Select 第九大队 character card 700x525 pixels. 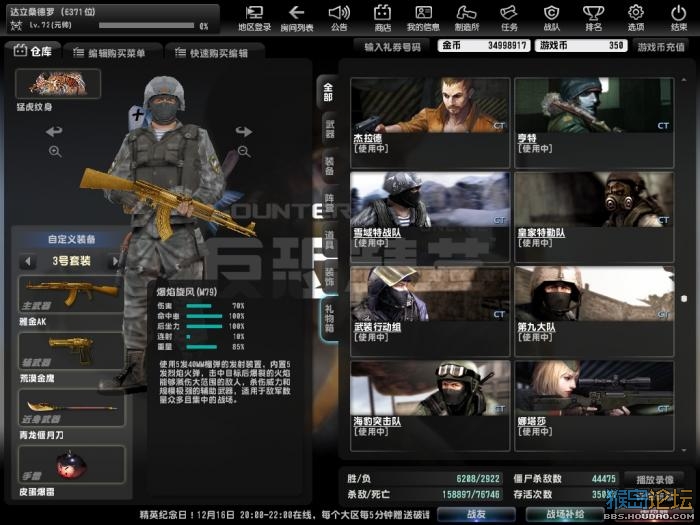[594, 311]
